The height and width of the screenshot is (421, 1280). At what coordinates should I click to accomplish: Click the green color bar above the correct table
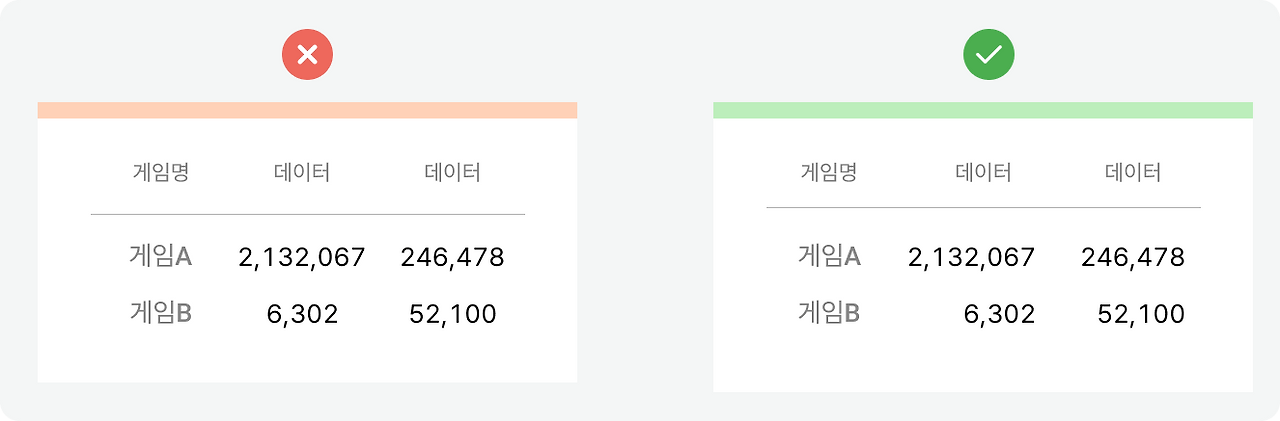[982, 110]
